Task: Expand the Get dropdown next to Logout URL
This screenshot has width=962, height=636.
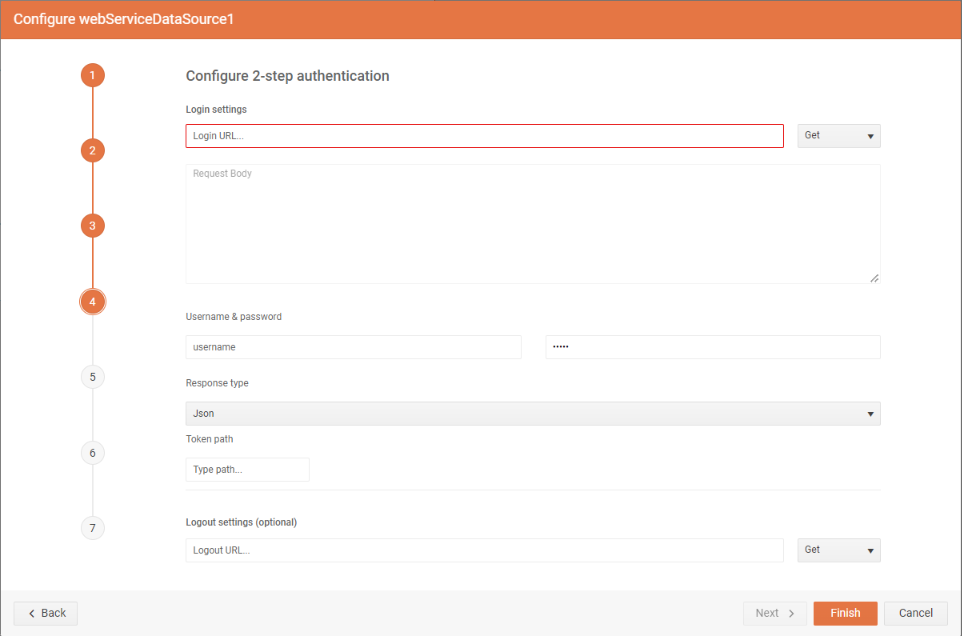Action: (x=838, y=550)
